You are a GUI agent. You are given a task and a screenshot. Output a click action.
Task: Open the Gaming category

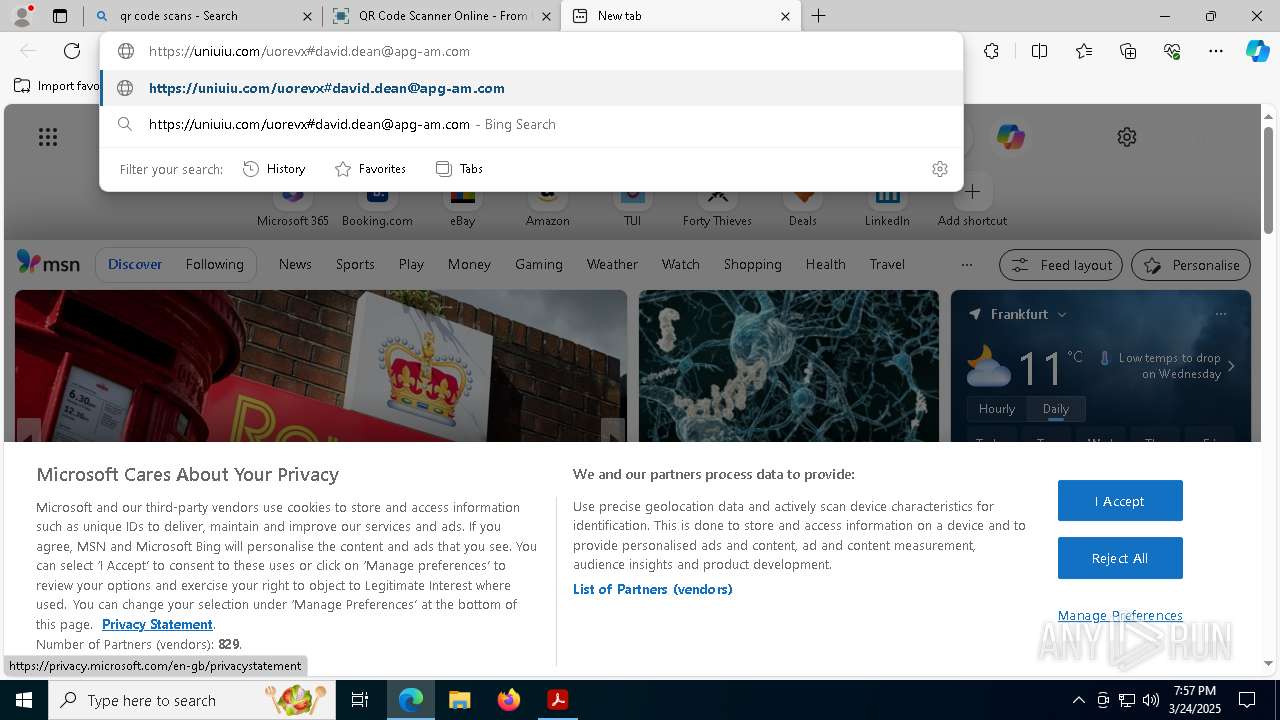pyautogui.click(x=538, y=264)
